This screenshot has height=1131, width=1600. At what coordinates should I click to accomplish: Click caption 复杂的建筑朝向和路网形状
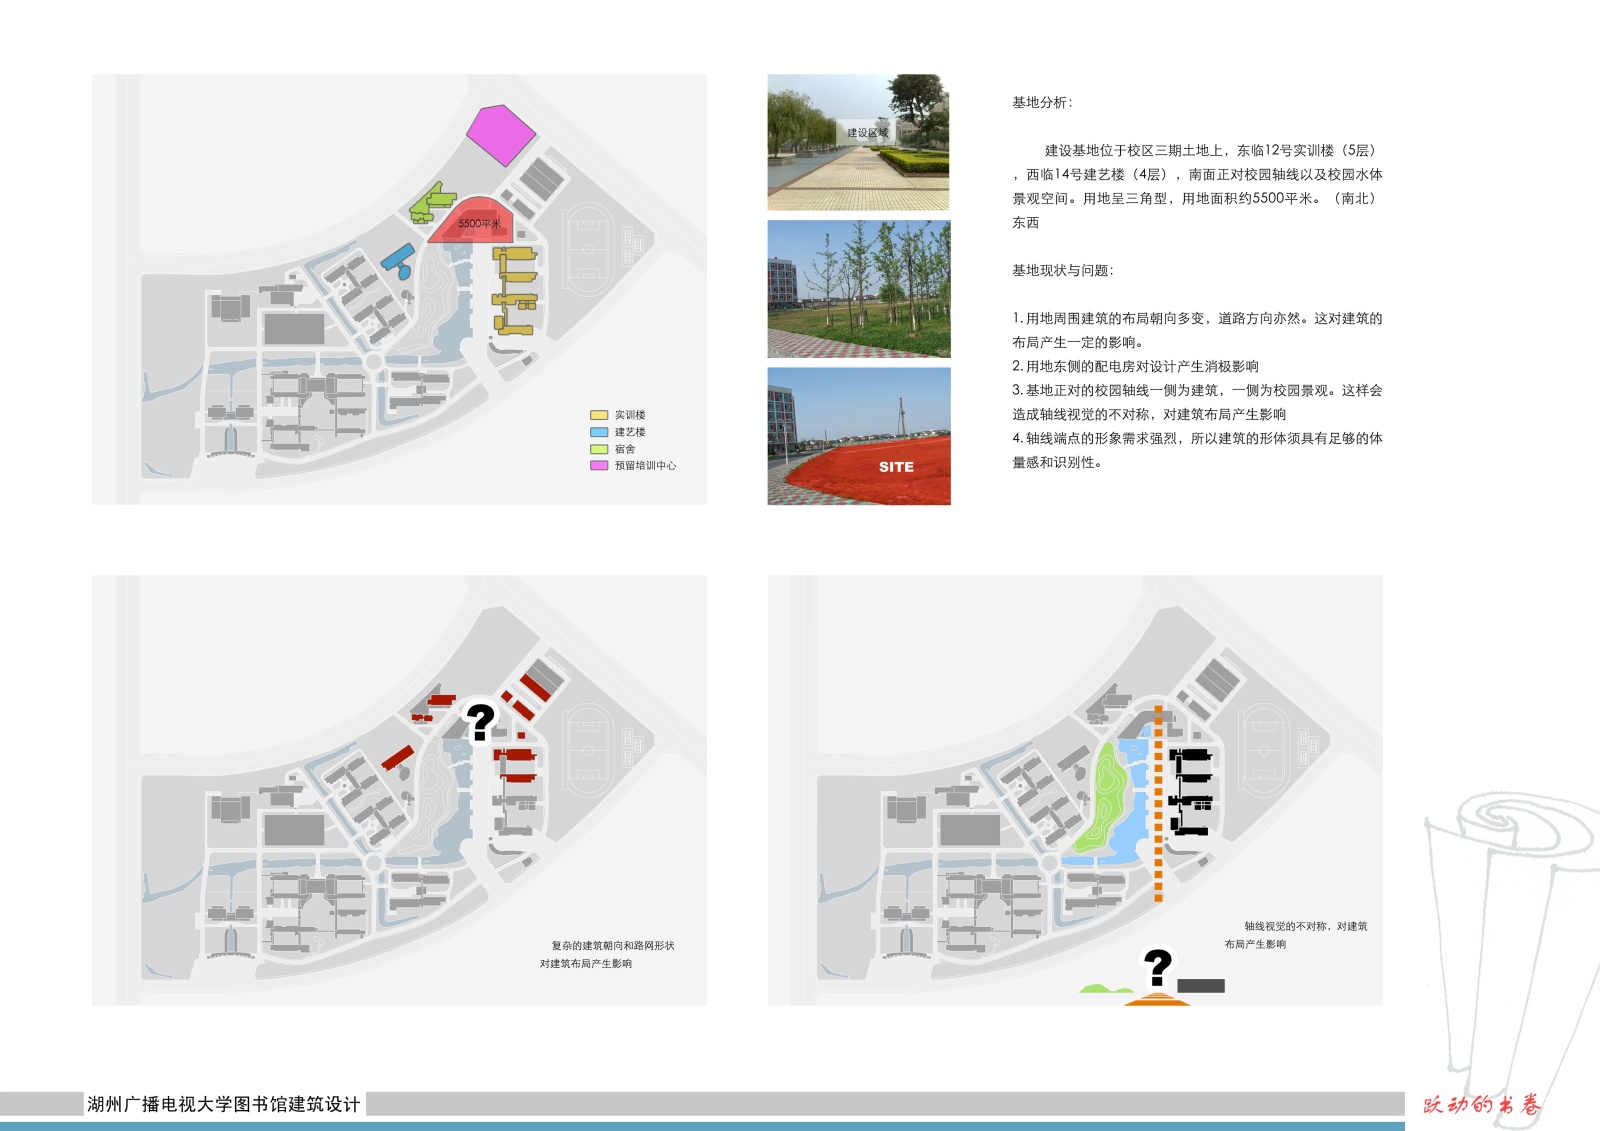tap(613, 945)
